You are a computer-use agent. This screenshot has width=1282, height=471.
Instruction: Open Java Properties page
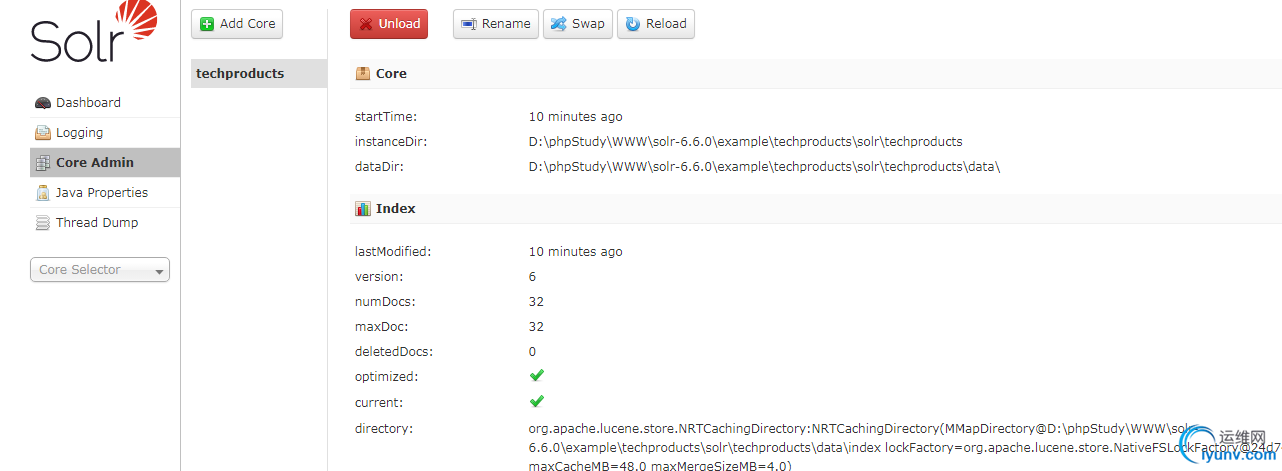pos(105,193)
